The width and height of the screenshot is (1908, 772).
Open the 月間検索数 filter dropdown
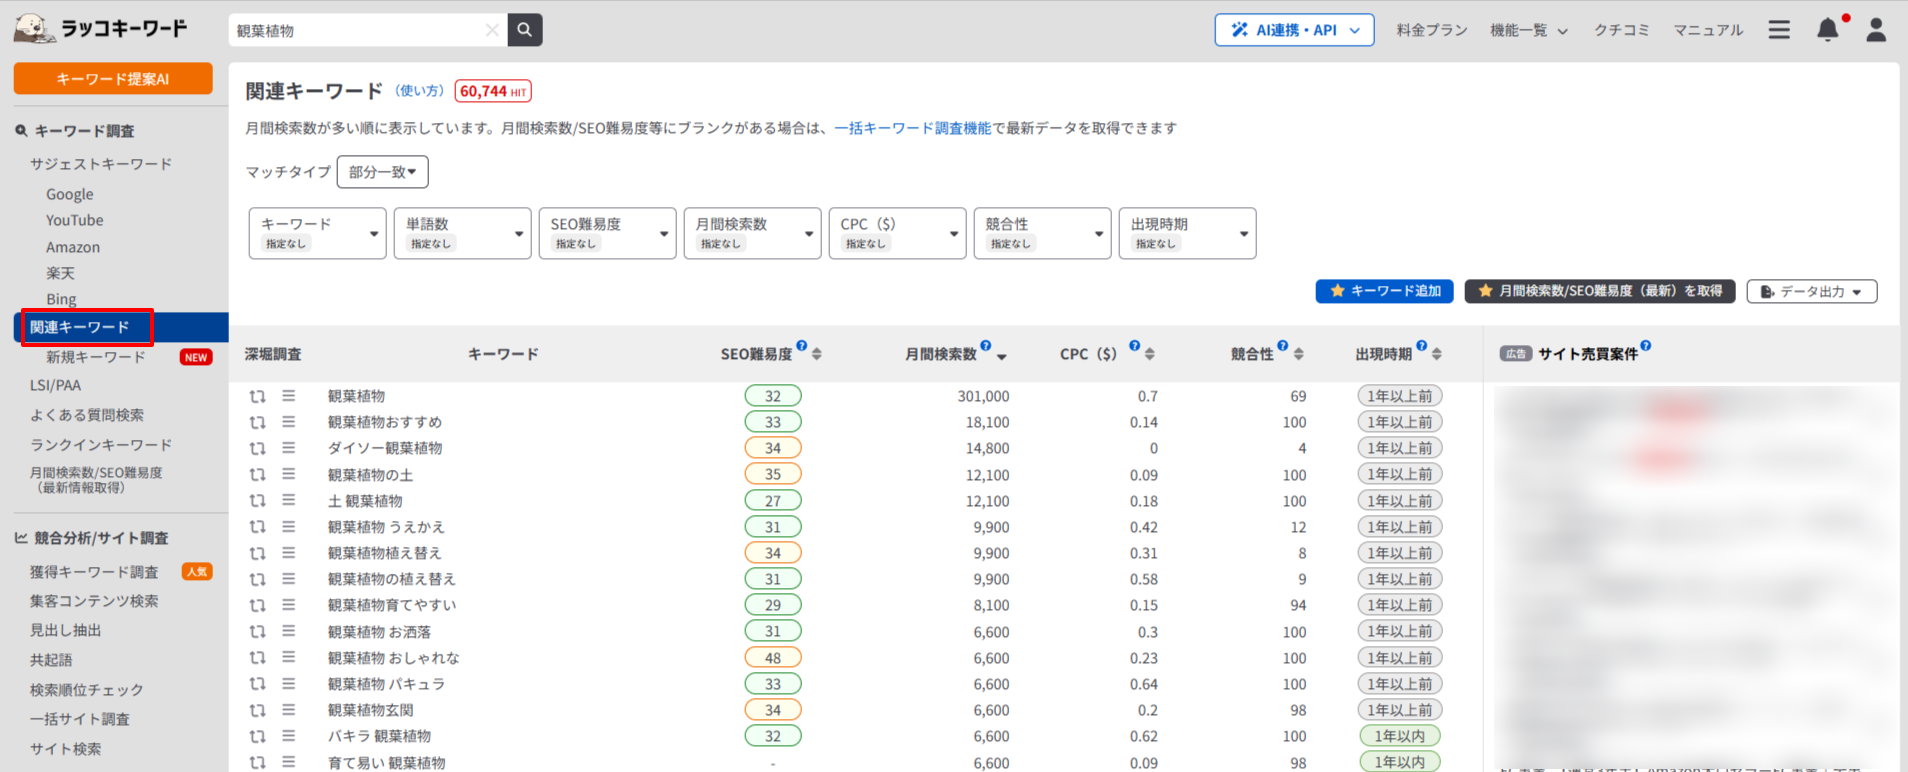tap(753, 233)
